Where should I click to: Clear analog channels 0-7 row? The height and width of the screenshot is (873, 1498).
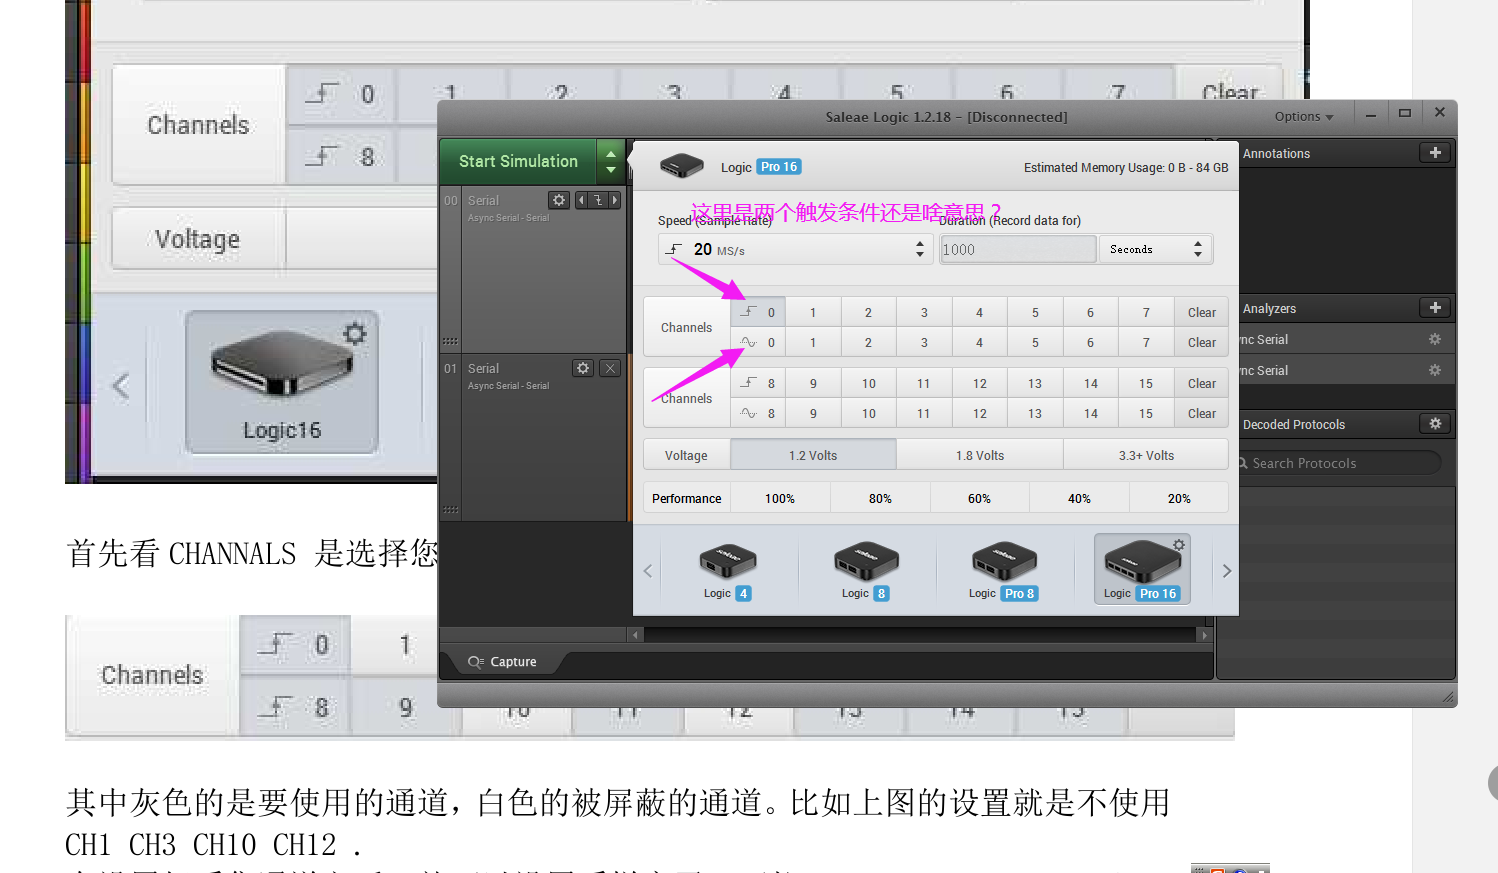[1201, 342]
